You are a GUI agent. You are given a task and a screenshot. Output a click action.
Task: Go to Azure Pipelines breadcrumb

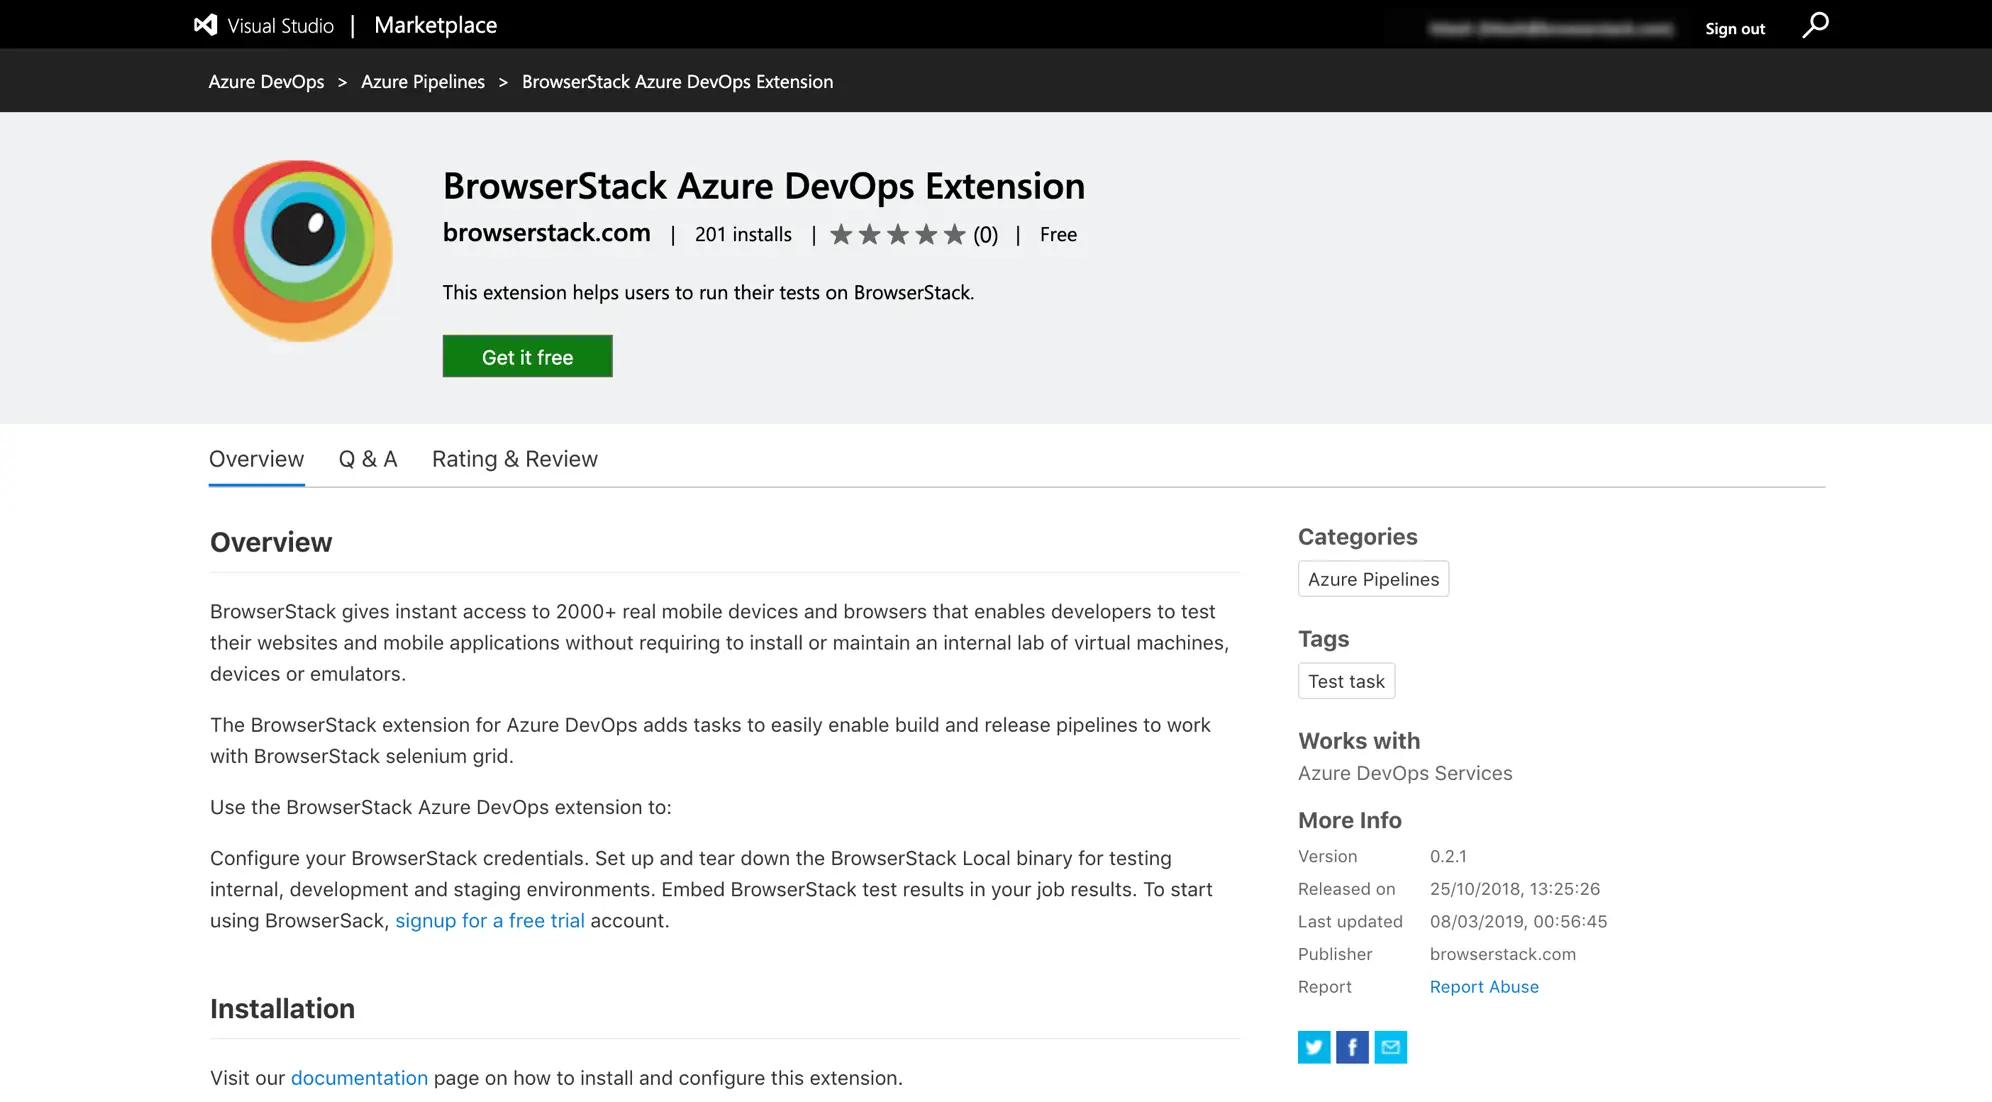tap(422, 82)
